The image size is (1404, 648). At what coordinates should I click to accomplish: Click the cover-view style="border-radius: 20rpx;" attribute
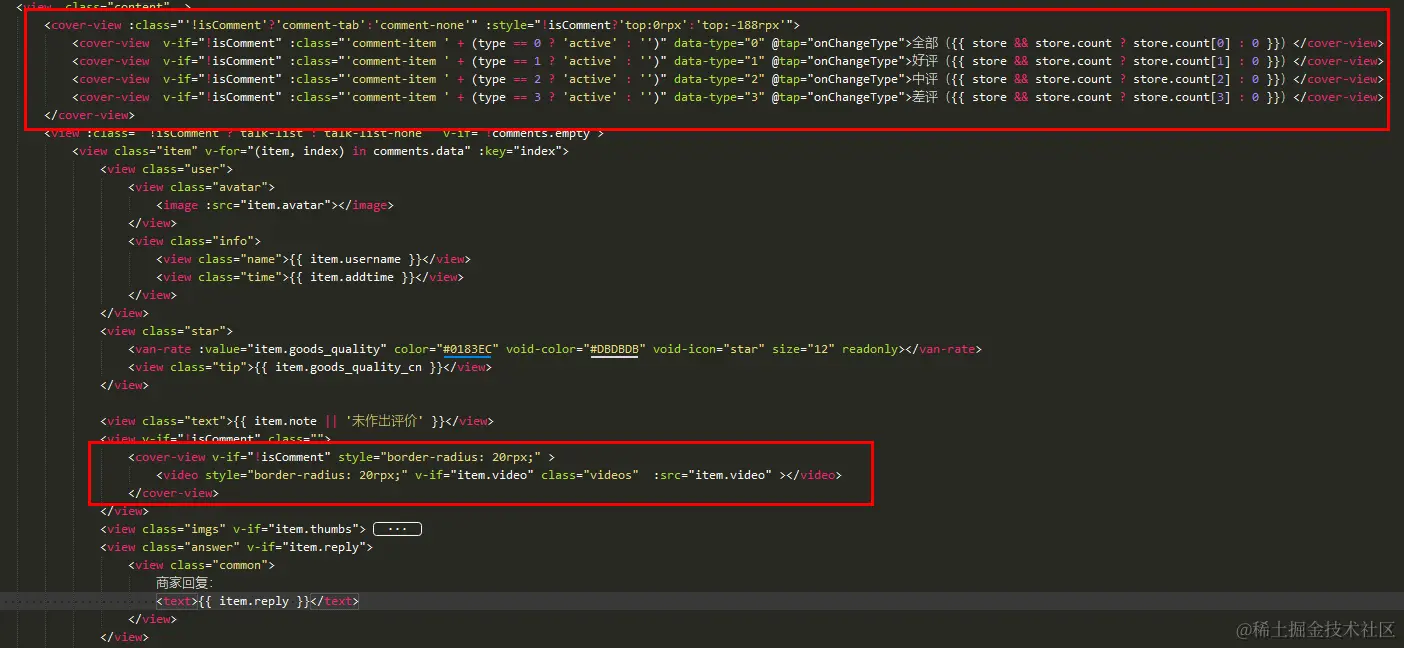[439, 457]
